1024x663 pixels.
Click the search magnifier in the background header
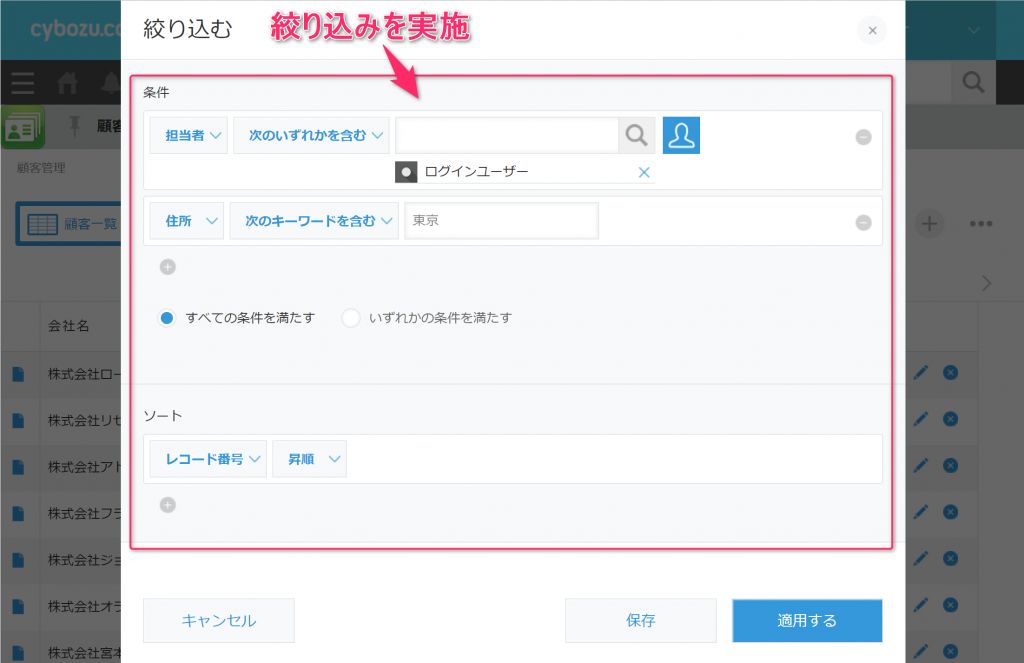coord(973,82)
